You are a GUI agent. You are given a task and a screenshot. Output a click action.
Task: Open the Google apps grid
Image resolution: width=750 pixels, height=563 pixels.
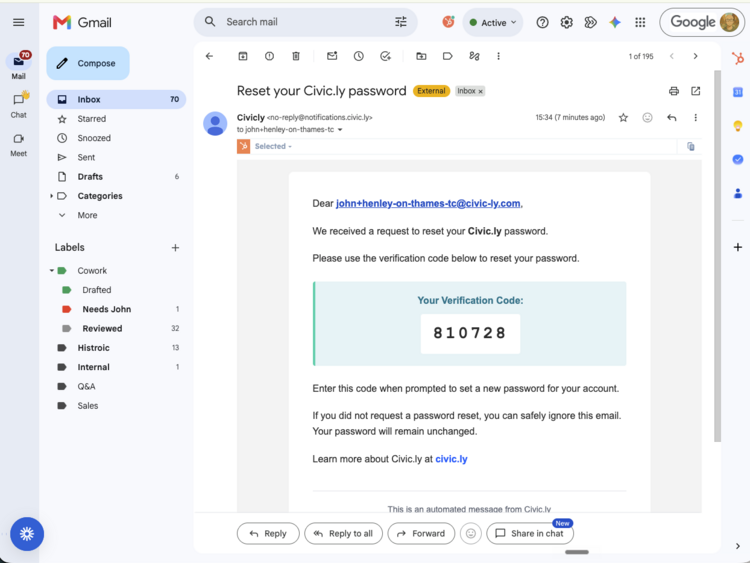tap(640, 22)
